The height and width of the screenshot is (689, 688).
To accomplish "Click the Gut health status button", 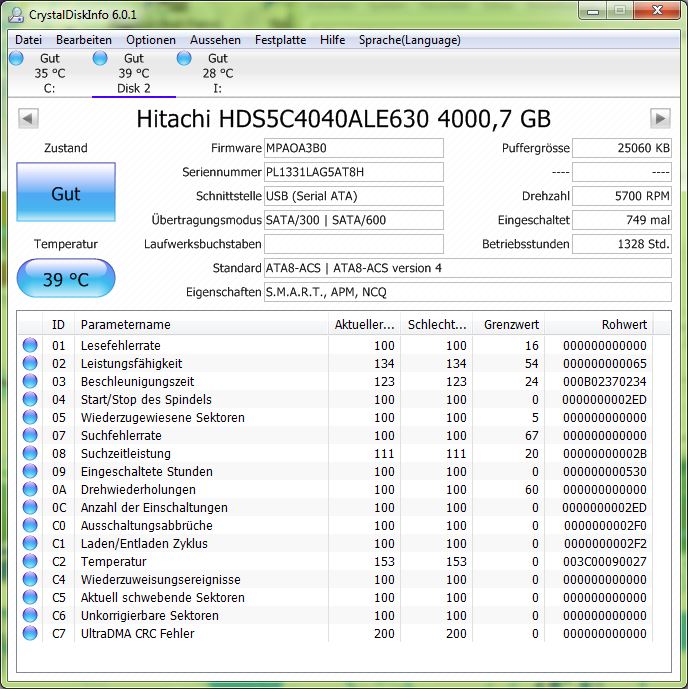I will tap(66, 192).
